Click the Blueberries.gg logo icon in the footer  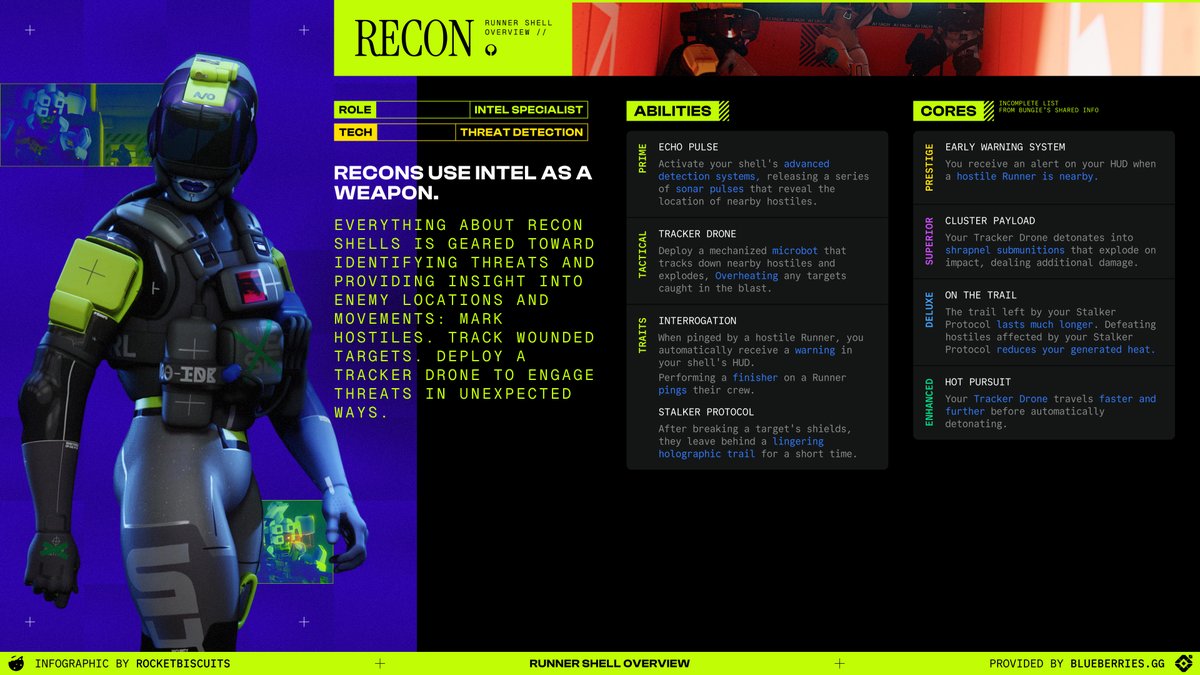tap(1184, 663)
